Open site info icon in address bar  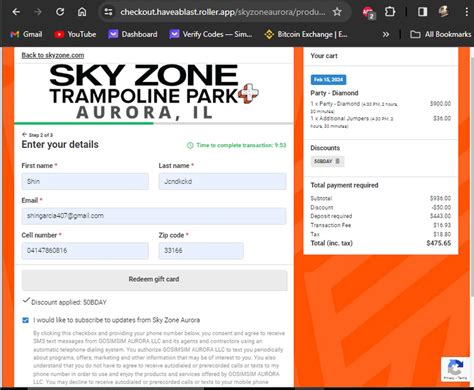tap(108, 12)
